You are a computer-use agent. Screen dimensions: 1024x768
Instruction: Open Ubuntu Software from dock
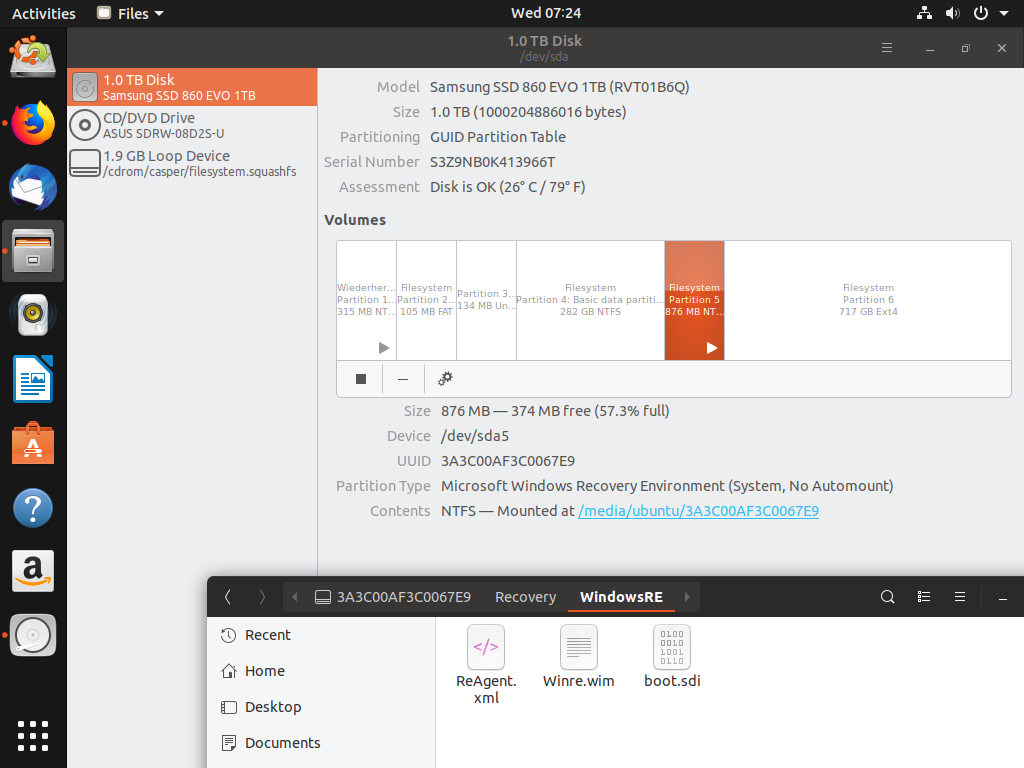pos(33,443)
